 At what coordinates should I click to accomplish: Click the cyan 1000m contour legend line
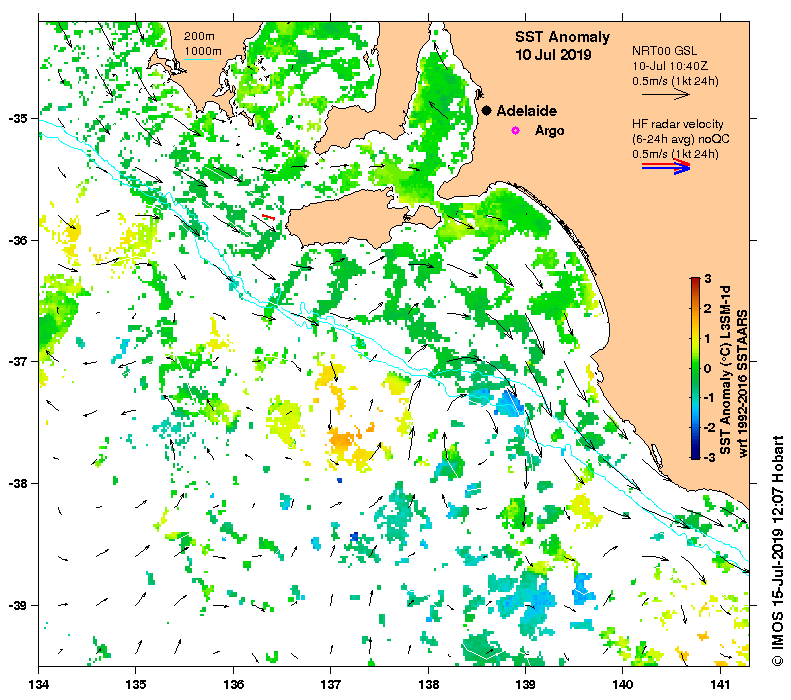tap(198, 60)
